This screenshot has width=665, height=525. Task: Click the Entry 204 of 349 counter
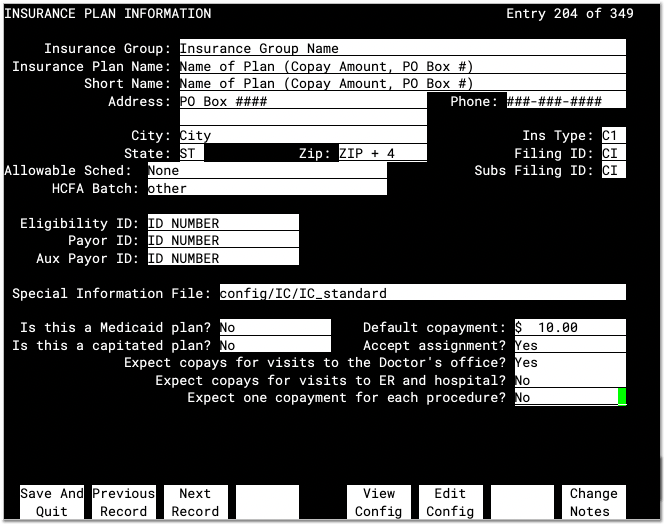[570, 14]
